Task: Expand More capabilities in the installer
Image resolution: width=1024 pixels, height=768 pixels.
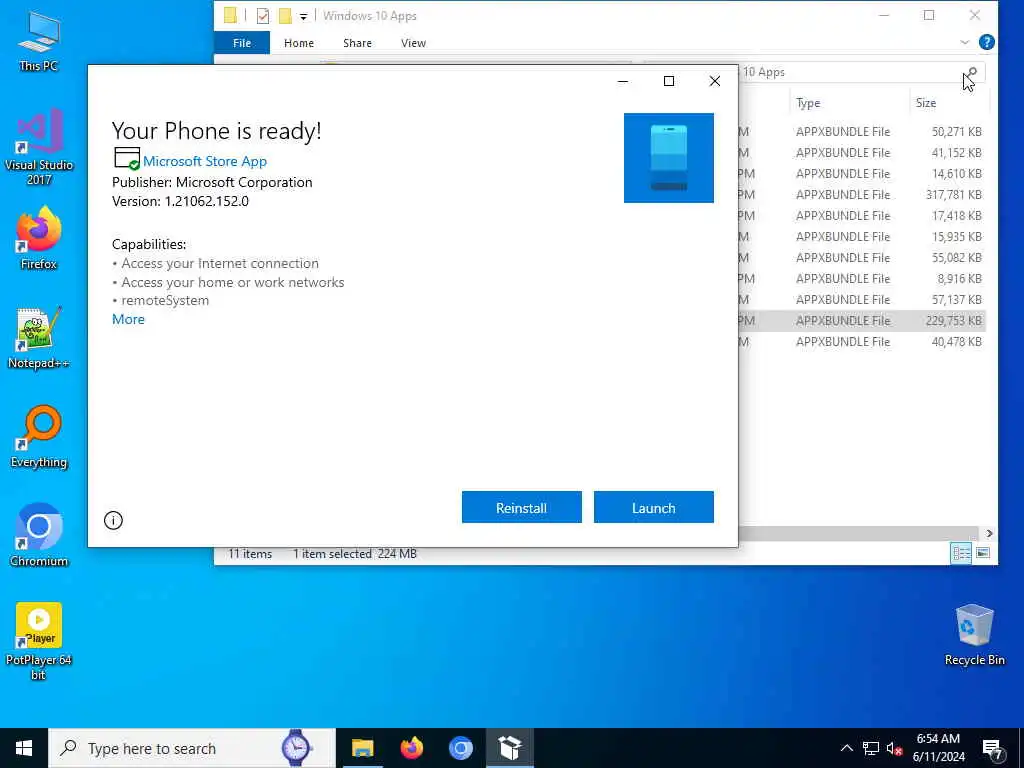Action: (128, 319)
